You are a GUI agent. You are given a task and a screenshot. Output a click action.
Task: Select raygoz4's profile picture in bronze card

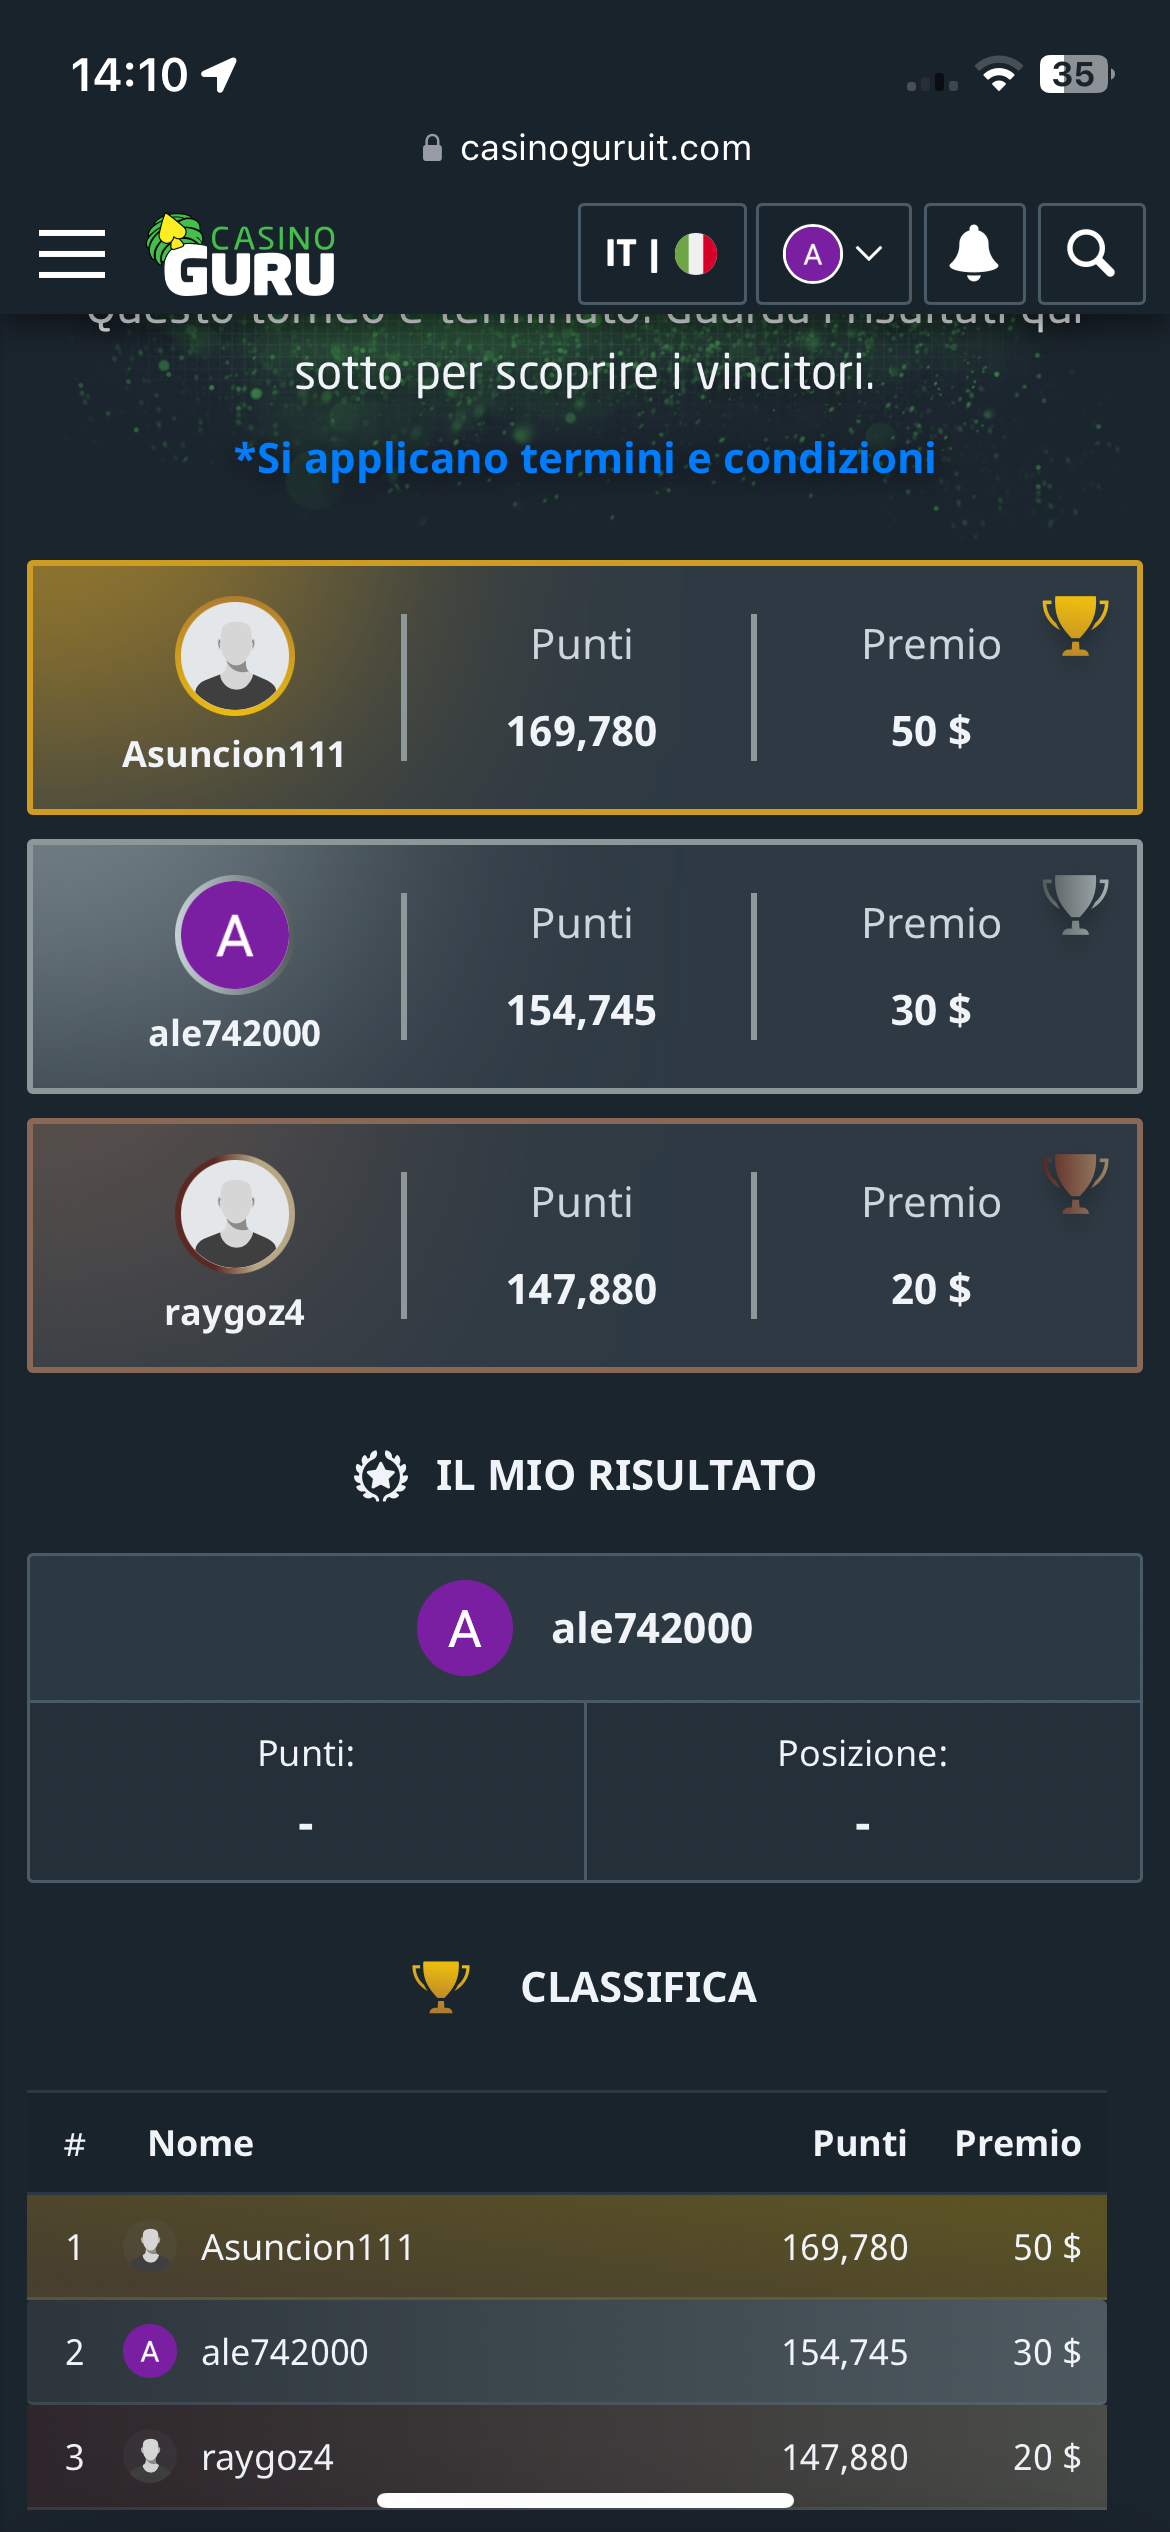click(235, 1214)
